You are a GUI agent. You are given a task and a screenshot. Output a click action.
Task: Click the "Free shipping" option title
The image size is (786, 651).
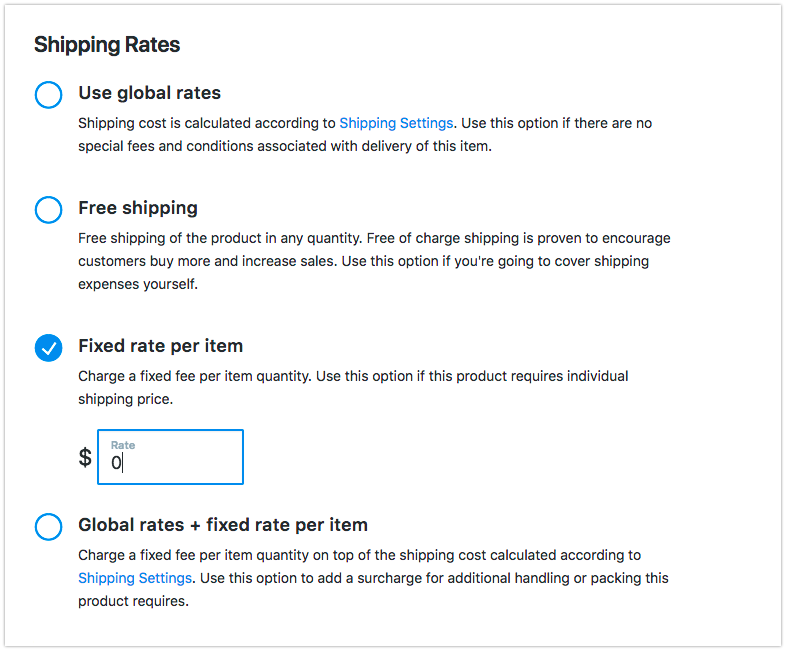[138, 208]
